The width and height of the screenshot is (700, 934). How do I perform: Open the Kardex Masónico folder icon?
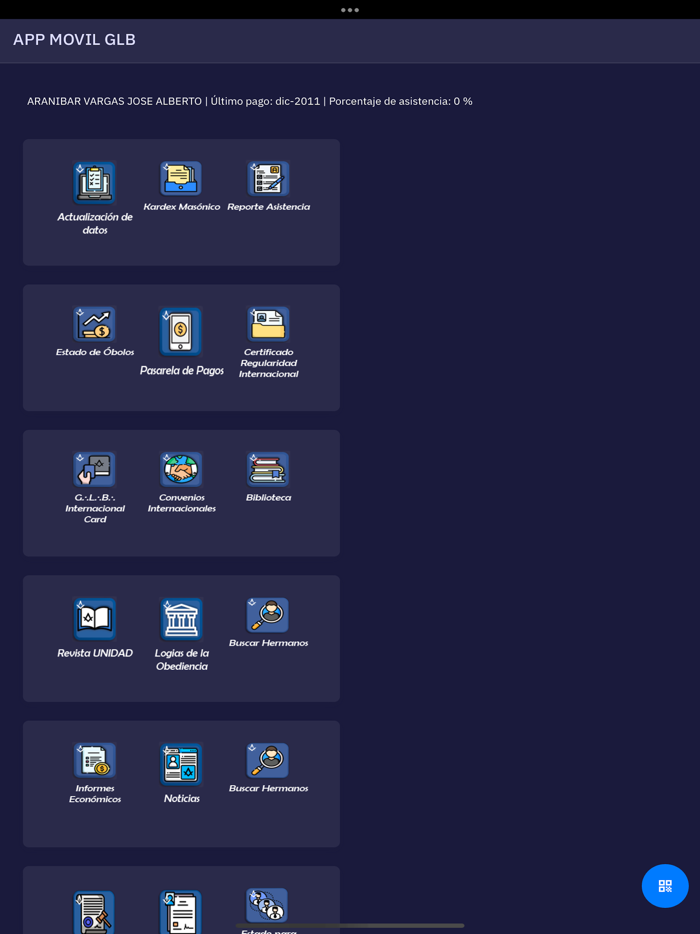[x=181, y=178]
